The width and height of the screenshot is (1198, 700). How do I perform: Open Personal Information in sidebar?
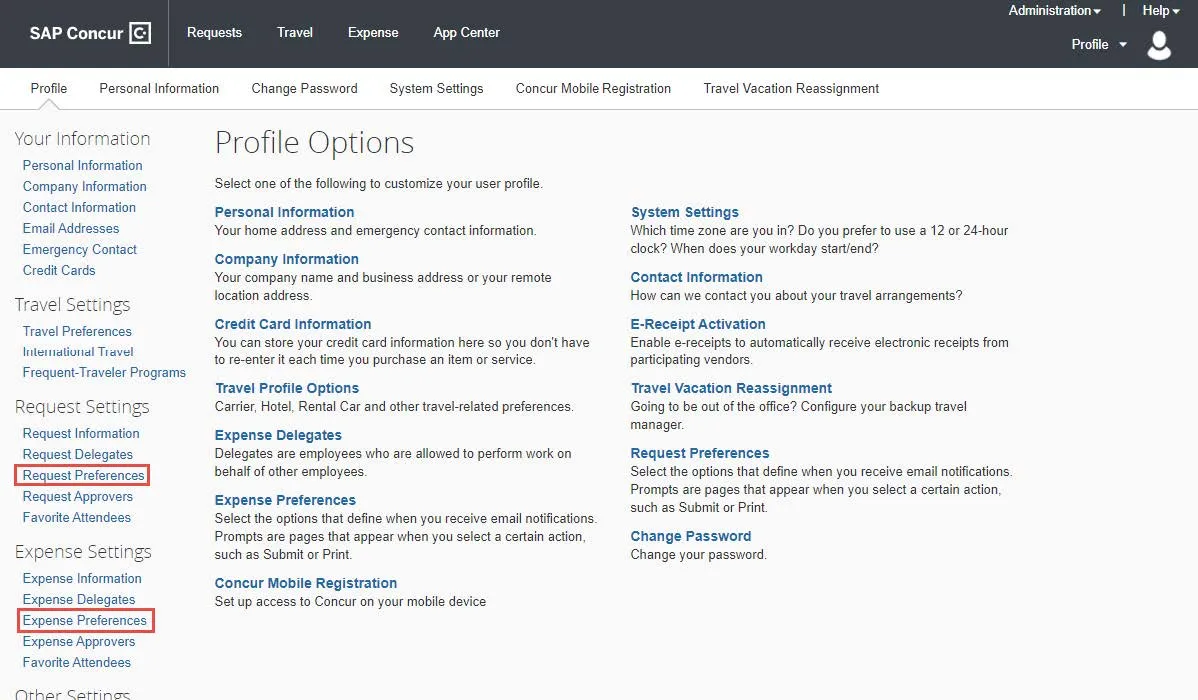(x=83, y=166)
